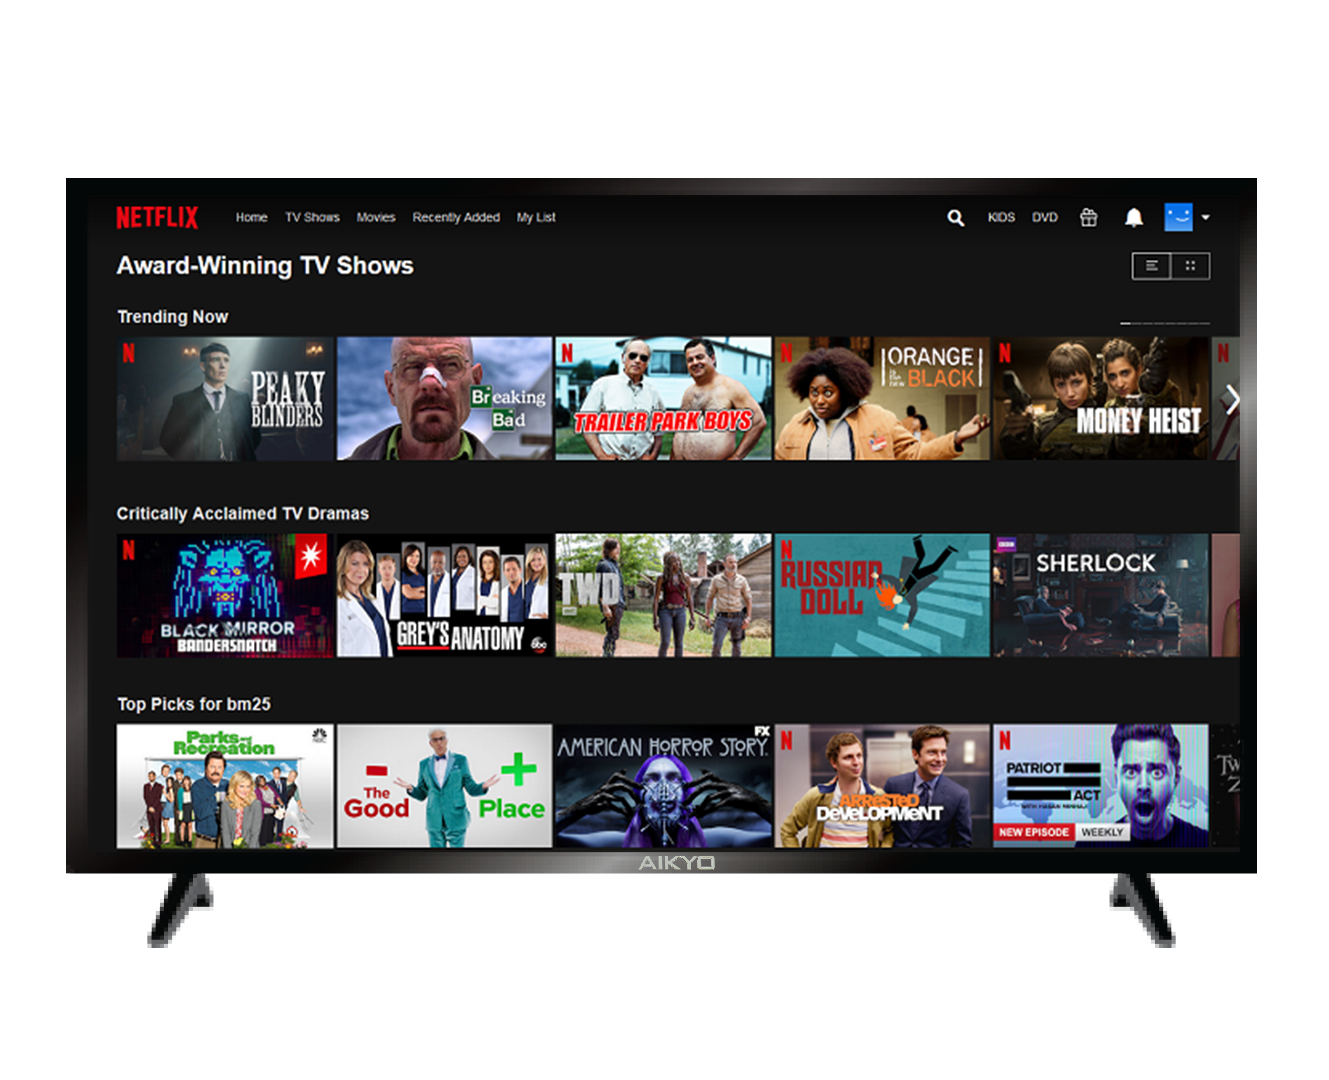Open the Patriot Act thumbnail
The width and height of the screenshot is (1329, 1080).
click(x=1101, y=786)
